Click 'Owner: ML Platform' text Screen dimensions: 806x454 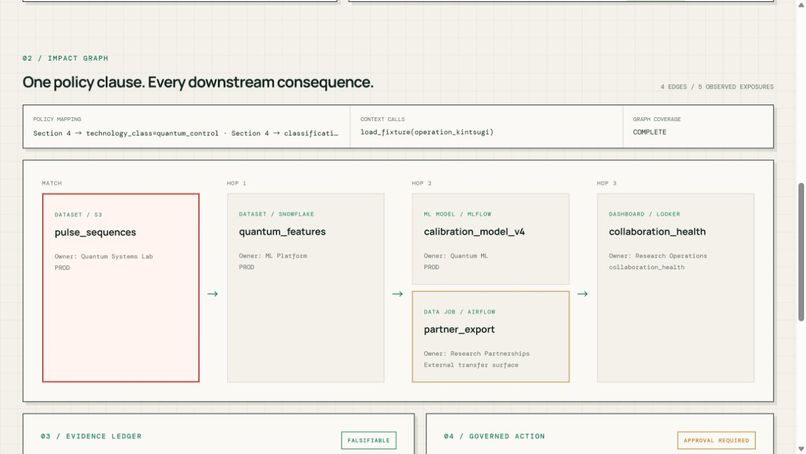(273, 256)
